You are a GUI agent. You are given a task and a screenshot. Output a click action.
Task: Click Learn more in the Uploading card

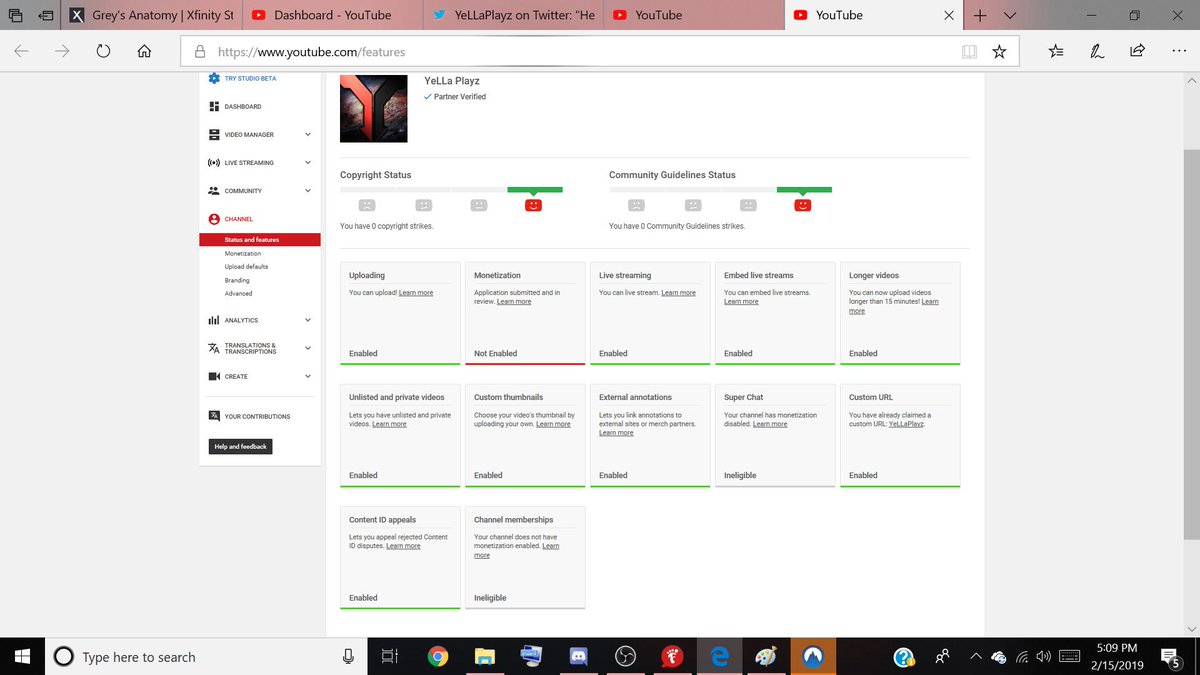pos(416,293)
